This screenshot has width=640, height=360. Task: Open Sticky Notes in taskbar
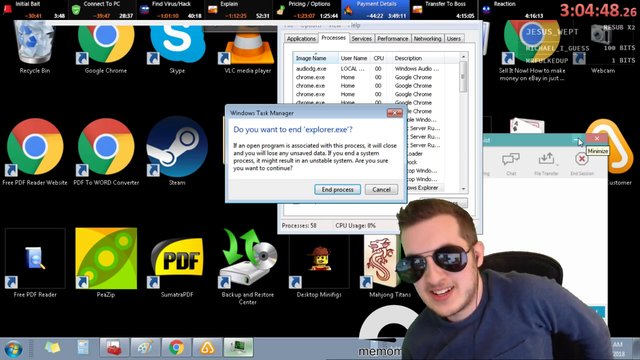tap(52, 348)
